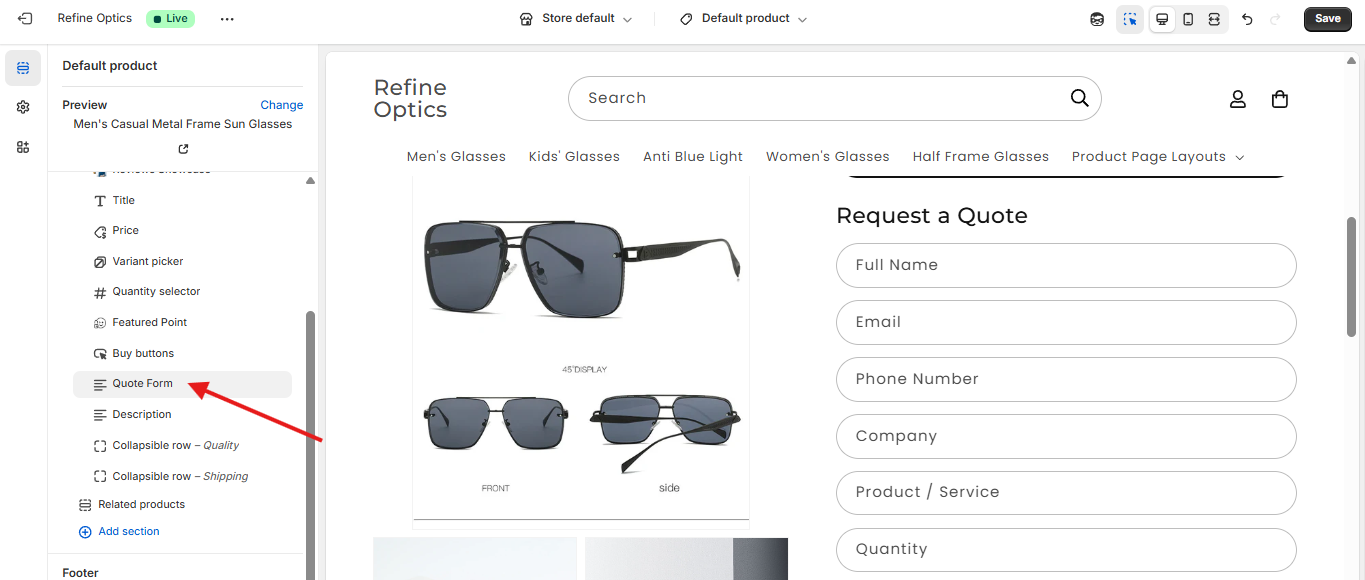Toggle the preview inspector selection mode

click(x=1130, y=19)
